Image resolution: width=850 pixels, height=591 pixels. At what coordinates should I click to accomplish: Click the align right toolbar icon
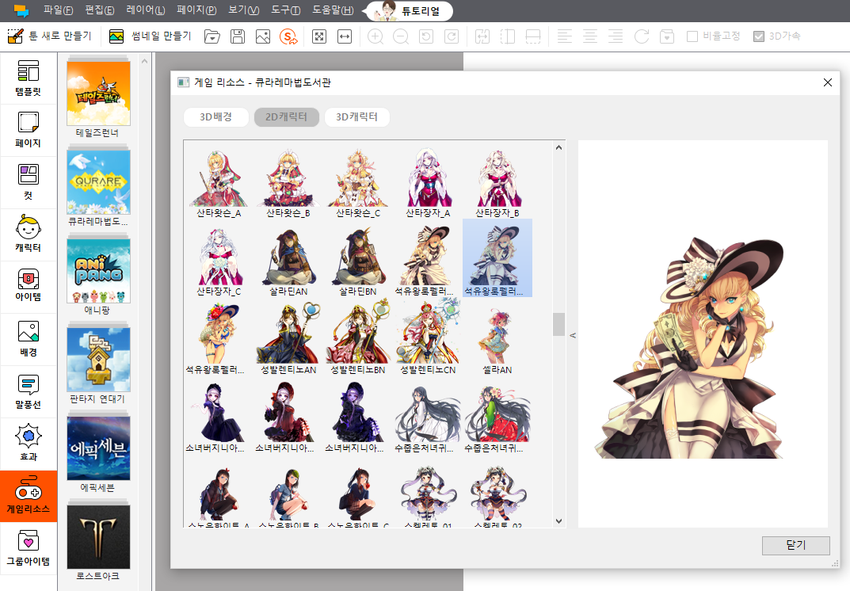click(615, 36)
